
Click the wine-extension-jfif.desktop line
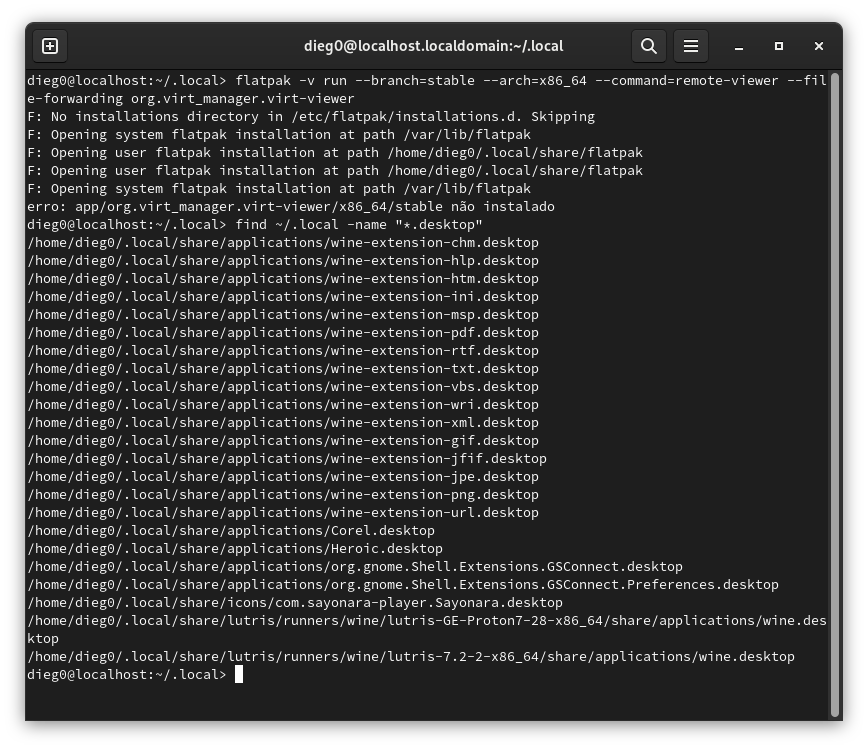[x=287, y=459]
